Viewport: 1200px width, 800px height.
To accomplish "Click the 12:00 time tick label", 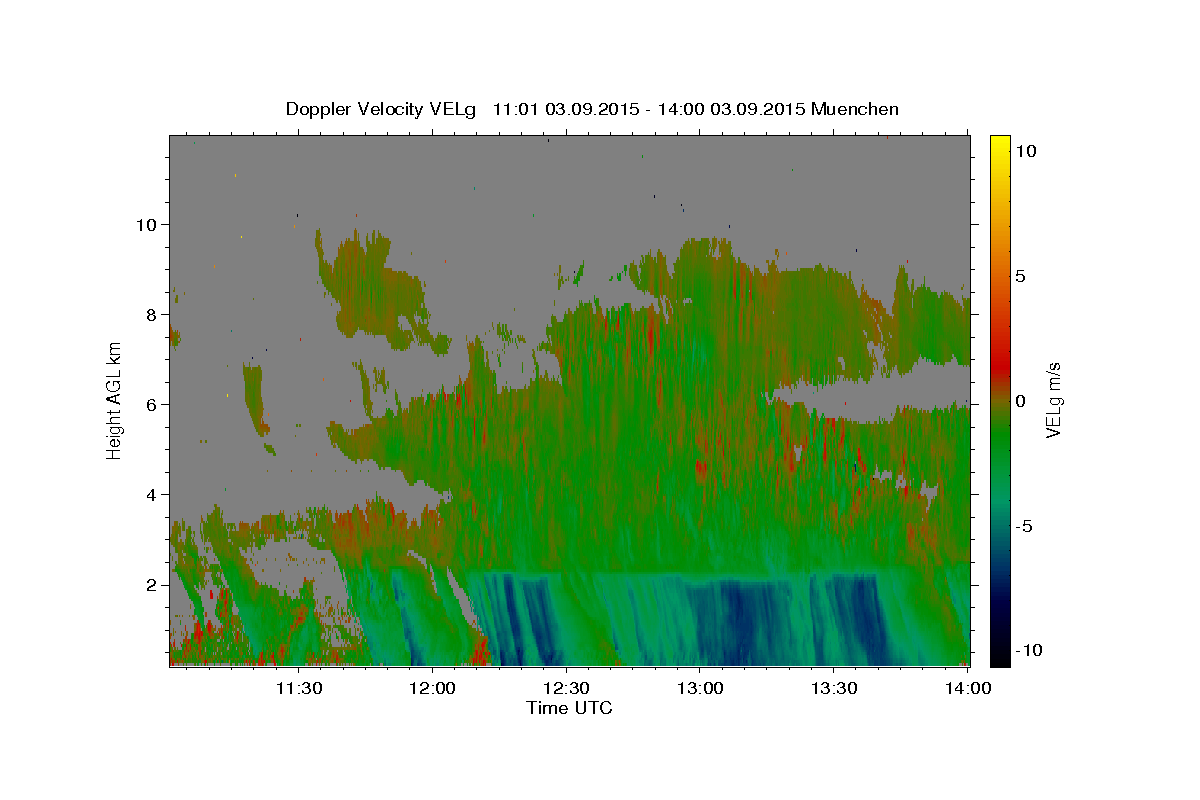I will click(x=432, y=688).
